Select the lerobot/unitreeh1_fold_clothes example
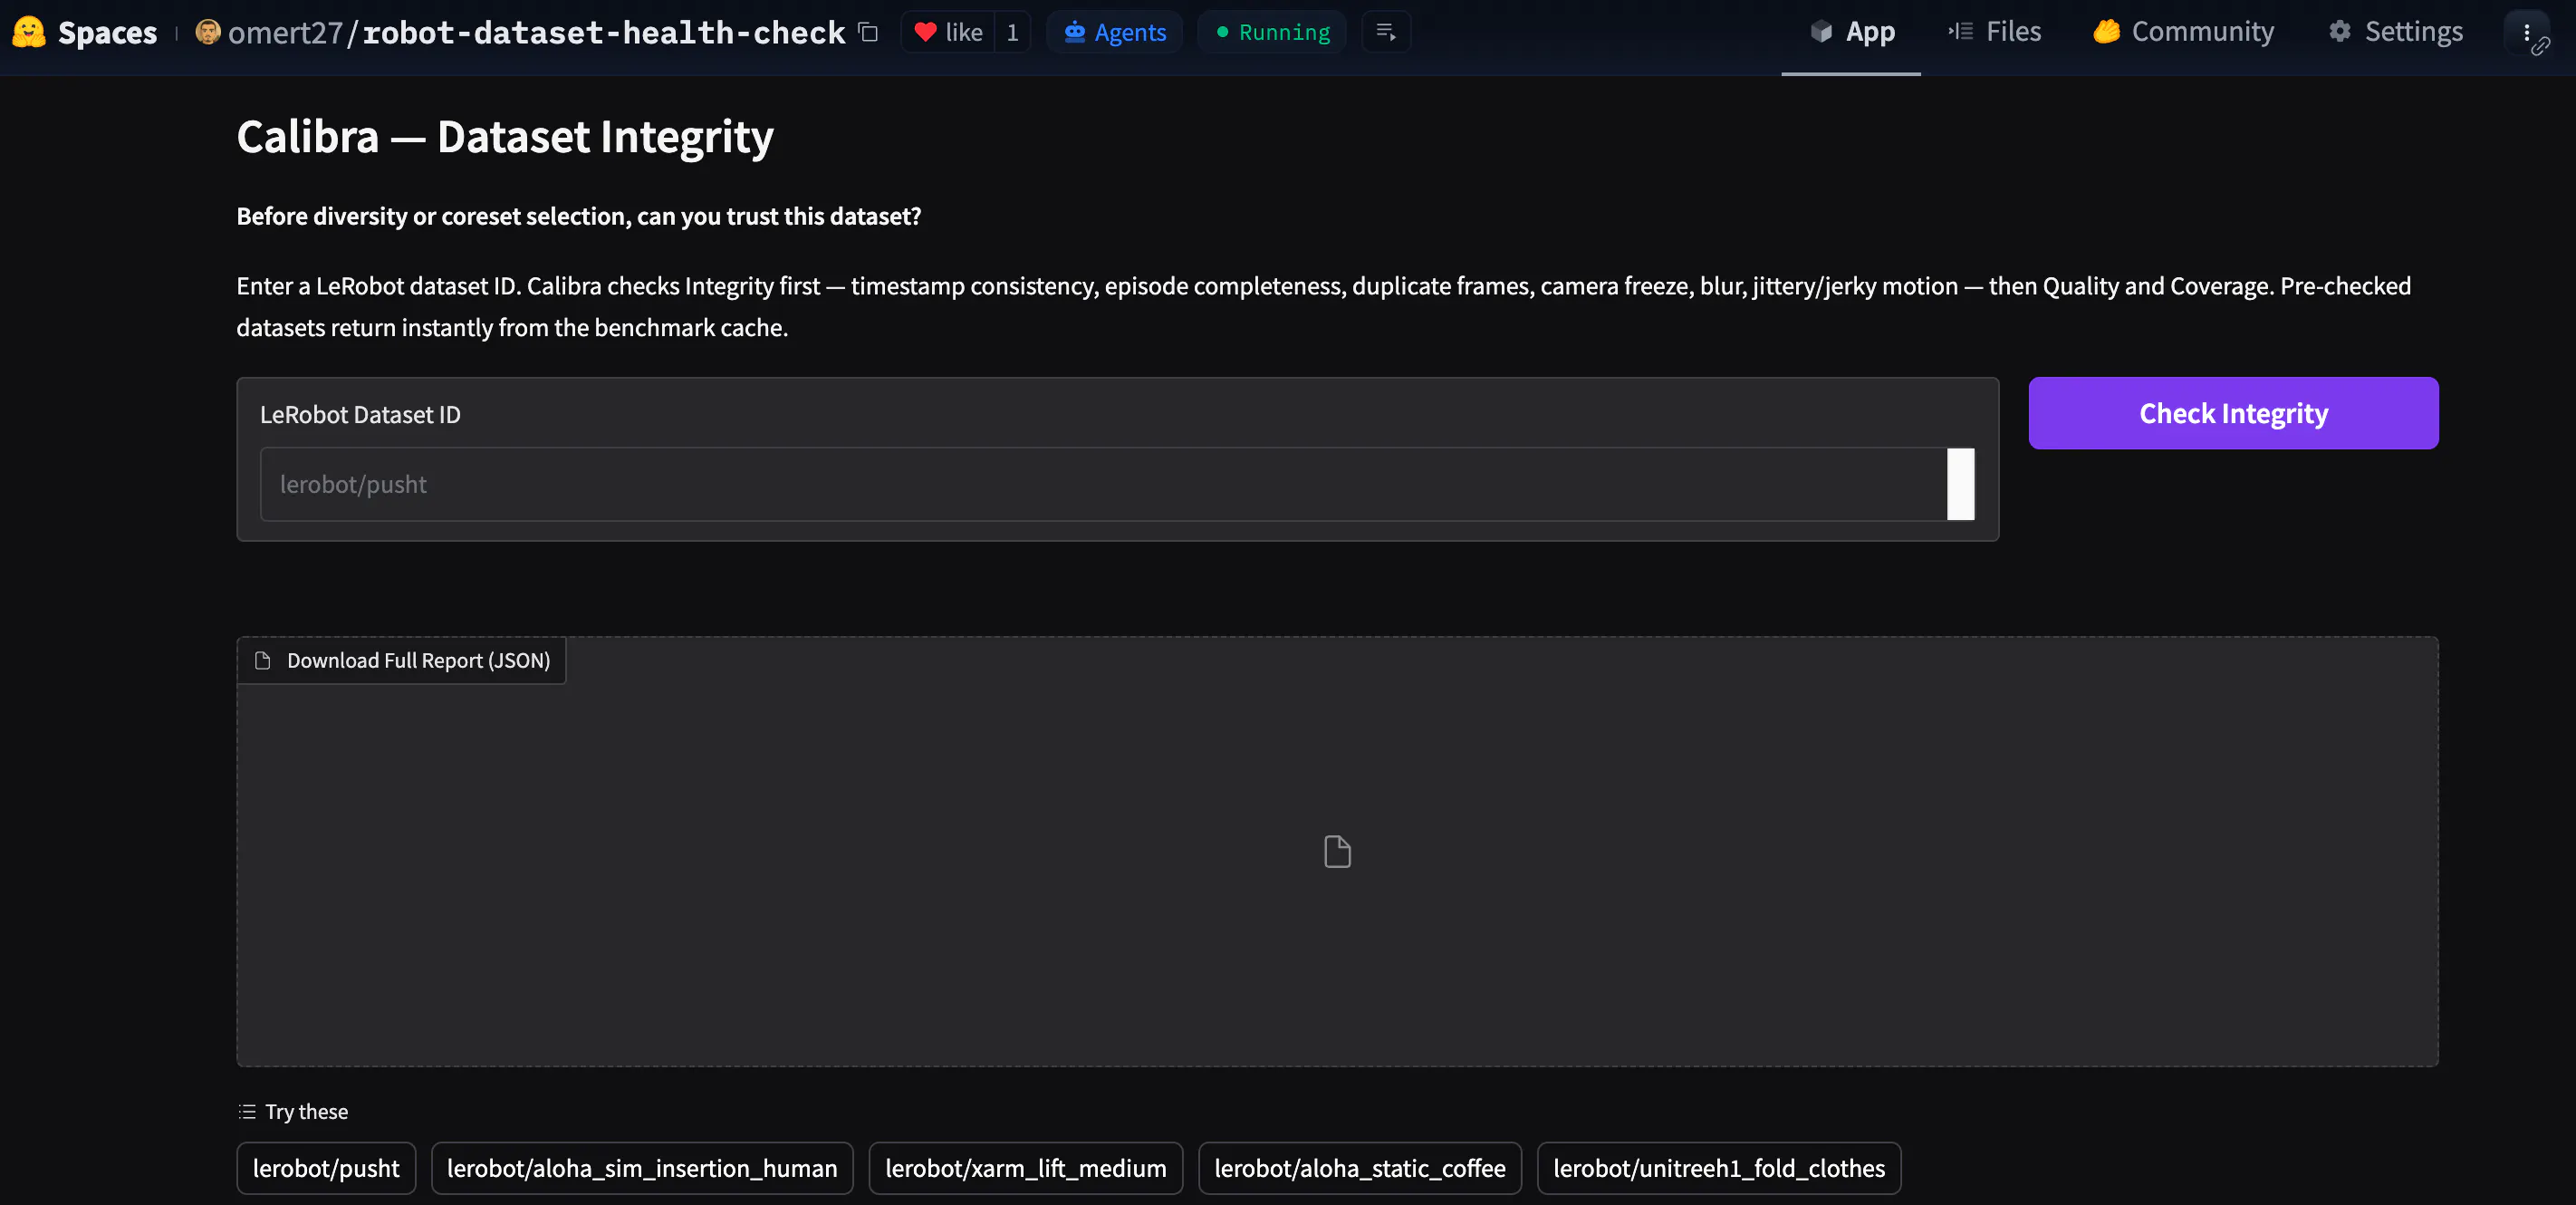This screenshot has width=2576, height=1205. coord(1719,1168)
